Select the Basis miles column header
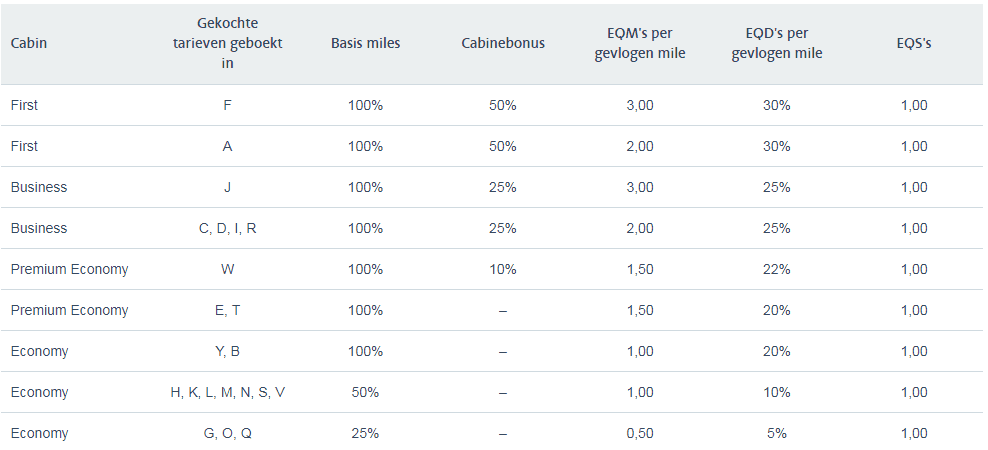Screen dimensions: 988x450 click(365, 44)
